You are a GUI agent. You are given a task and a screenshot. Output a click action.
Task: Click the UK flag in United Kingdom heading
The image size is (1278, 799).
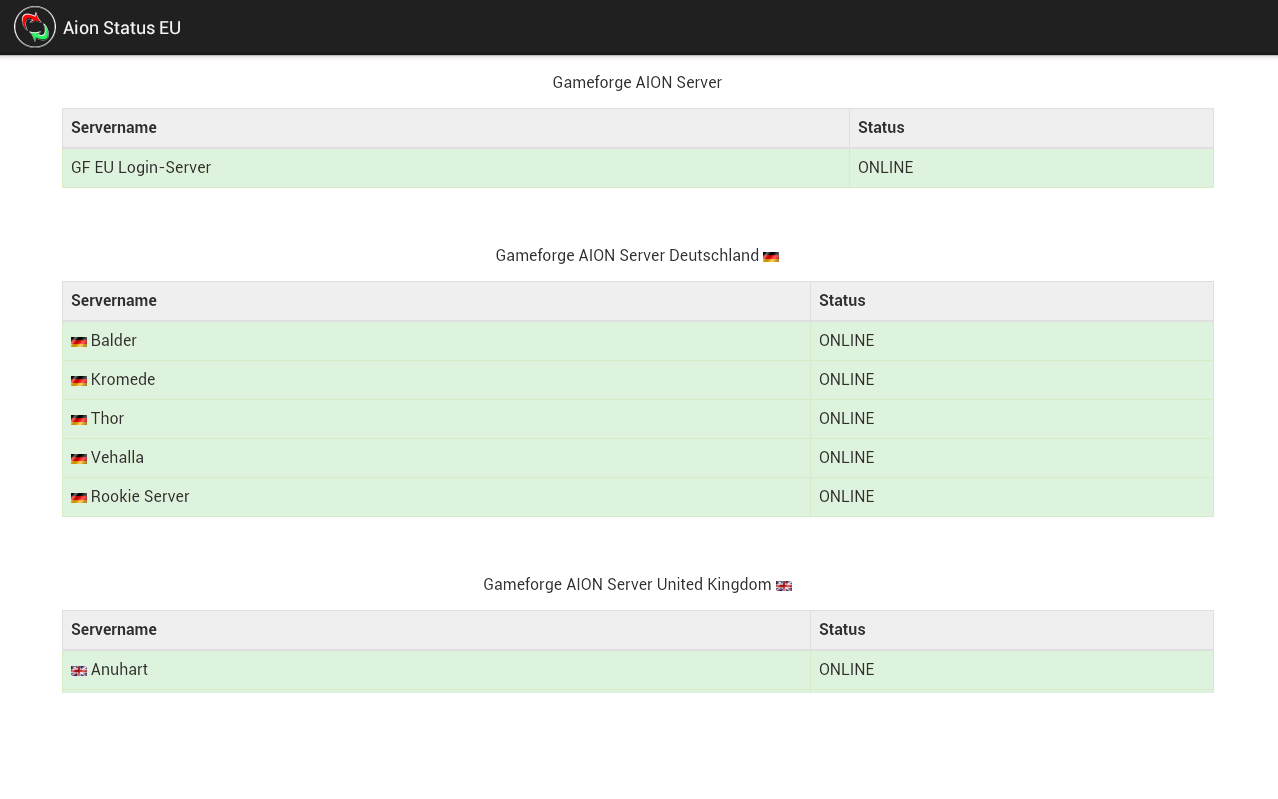click(x=784, y=586)
